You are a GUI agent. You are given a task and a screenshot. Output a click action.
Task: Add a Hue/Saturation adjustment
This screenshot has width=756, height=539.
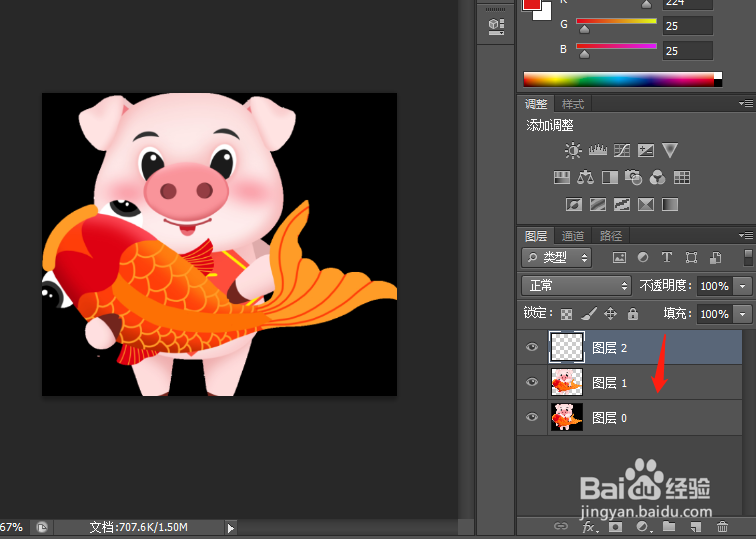pyautogui.click(x=562, y=177)
